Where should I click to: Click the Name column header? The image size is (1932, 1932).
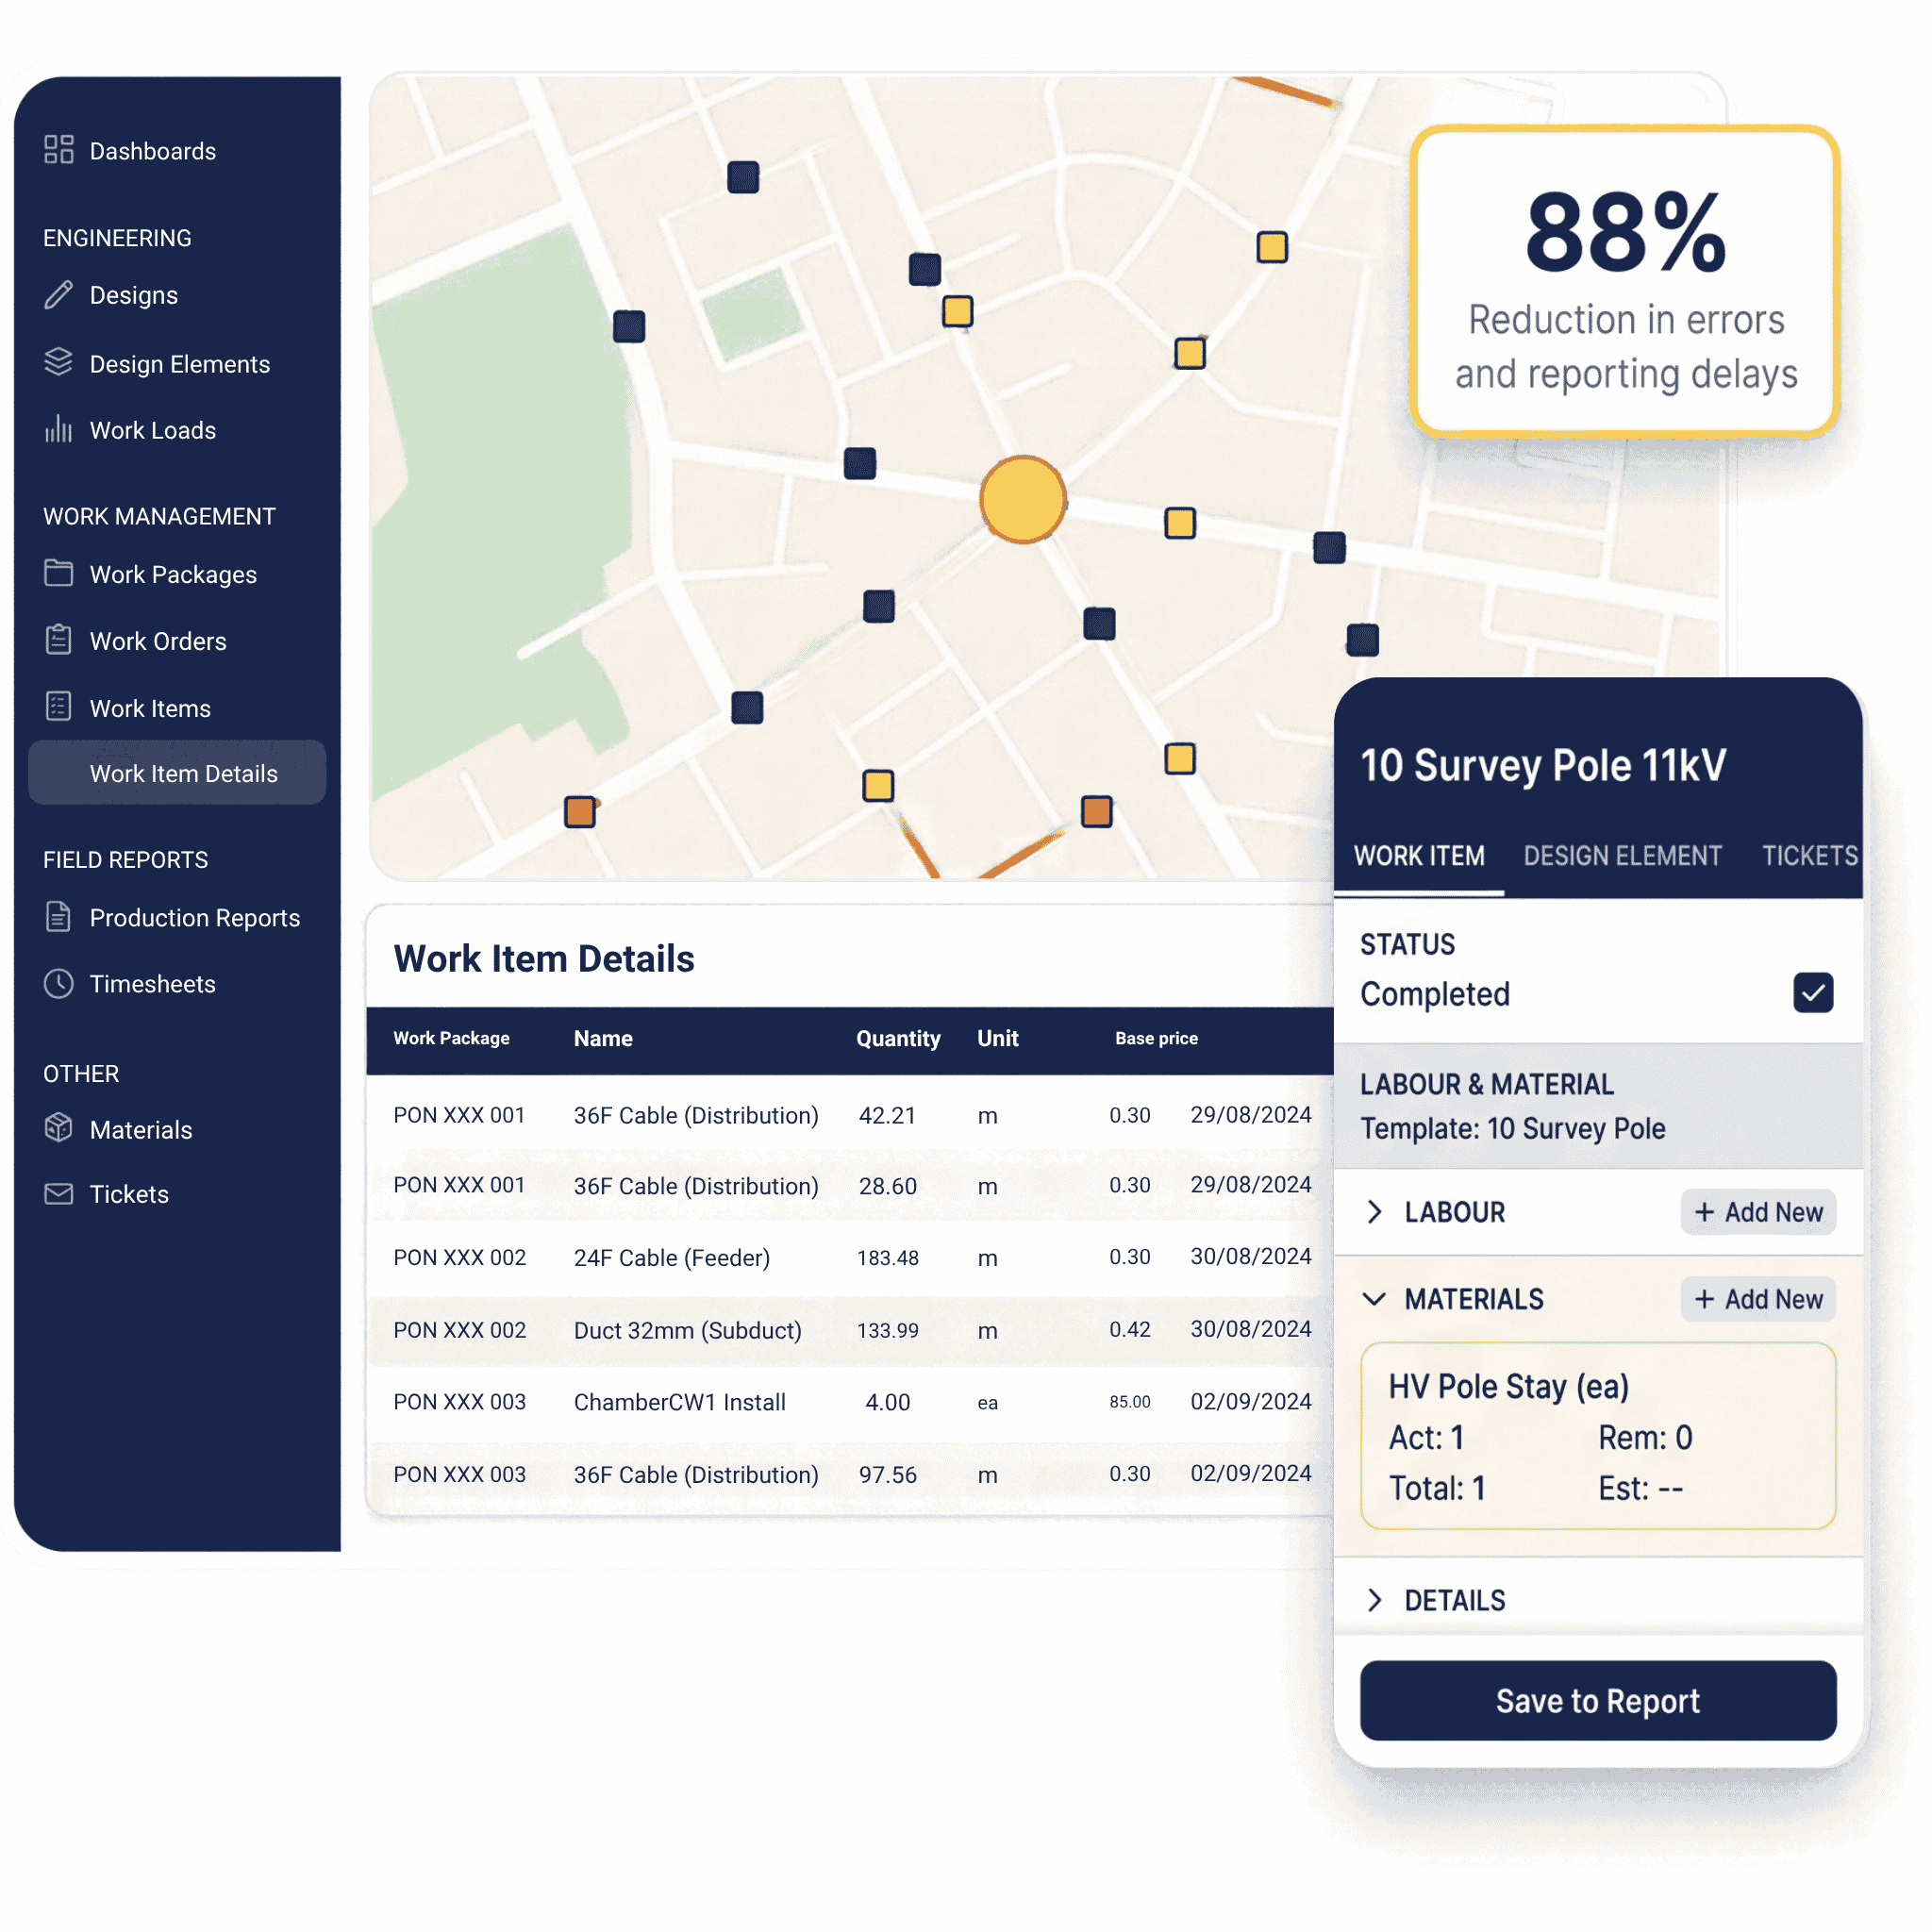click(603, 1038)
